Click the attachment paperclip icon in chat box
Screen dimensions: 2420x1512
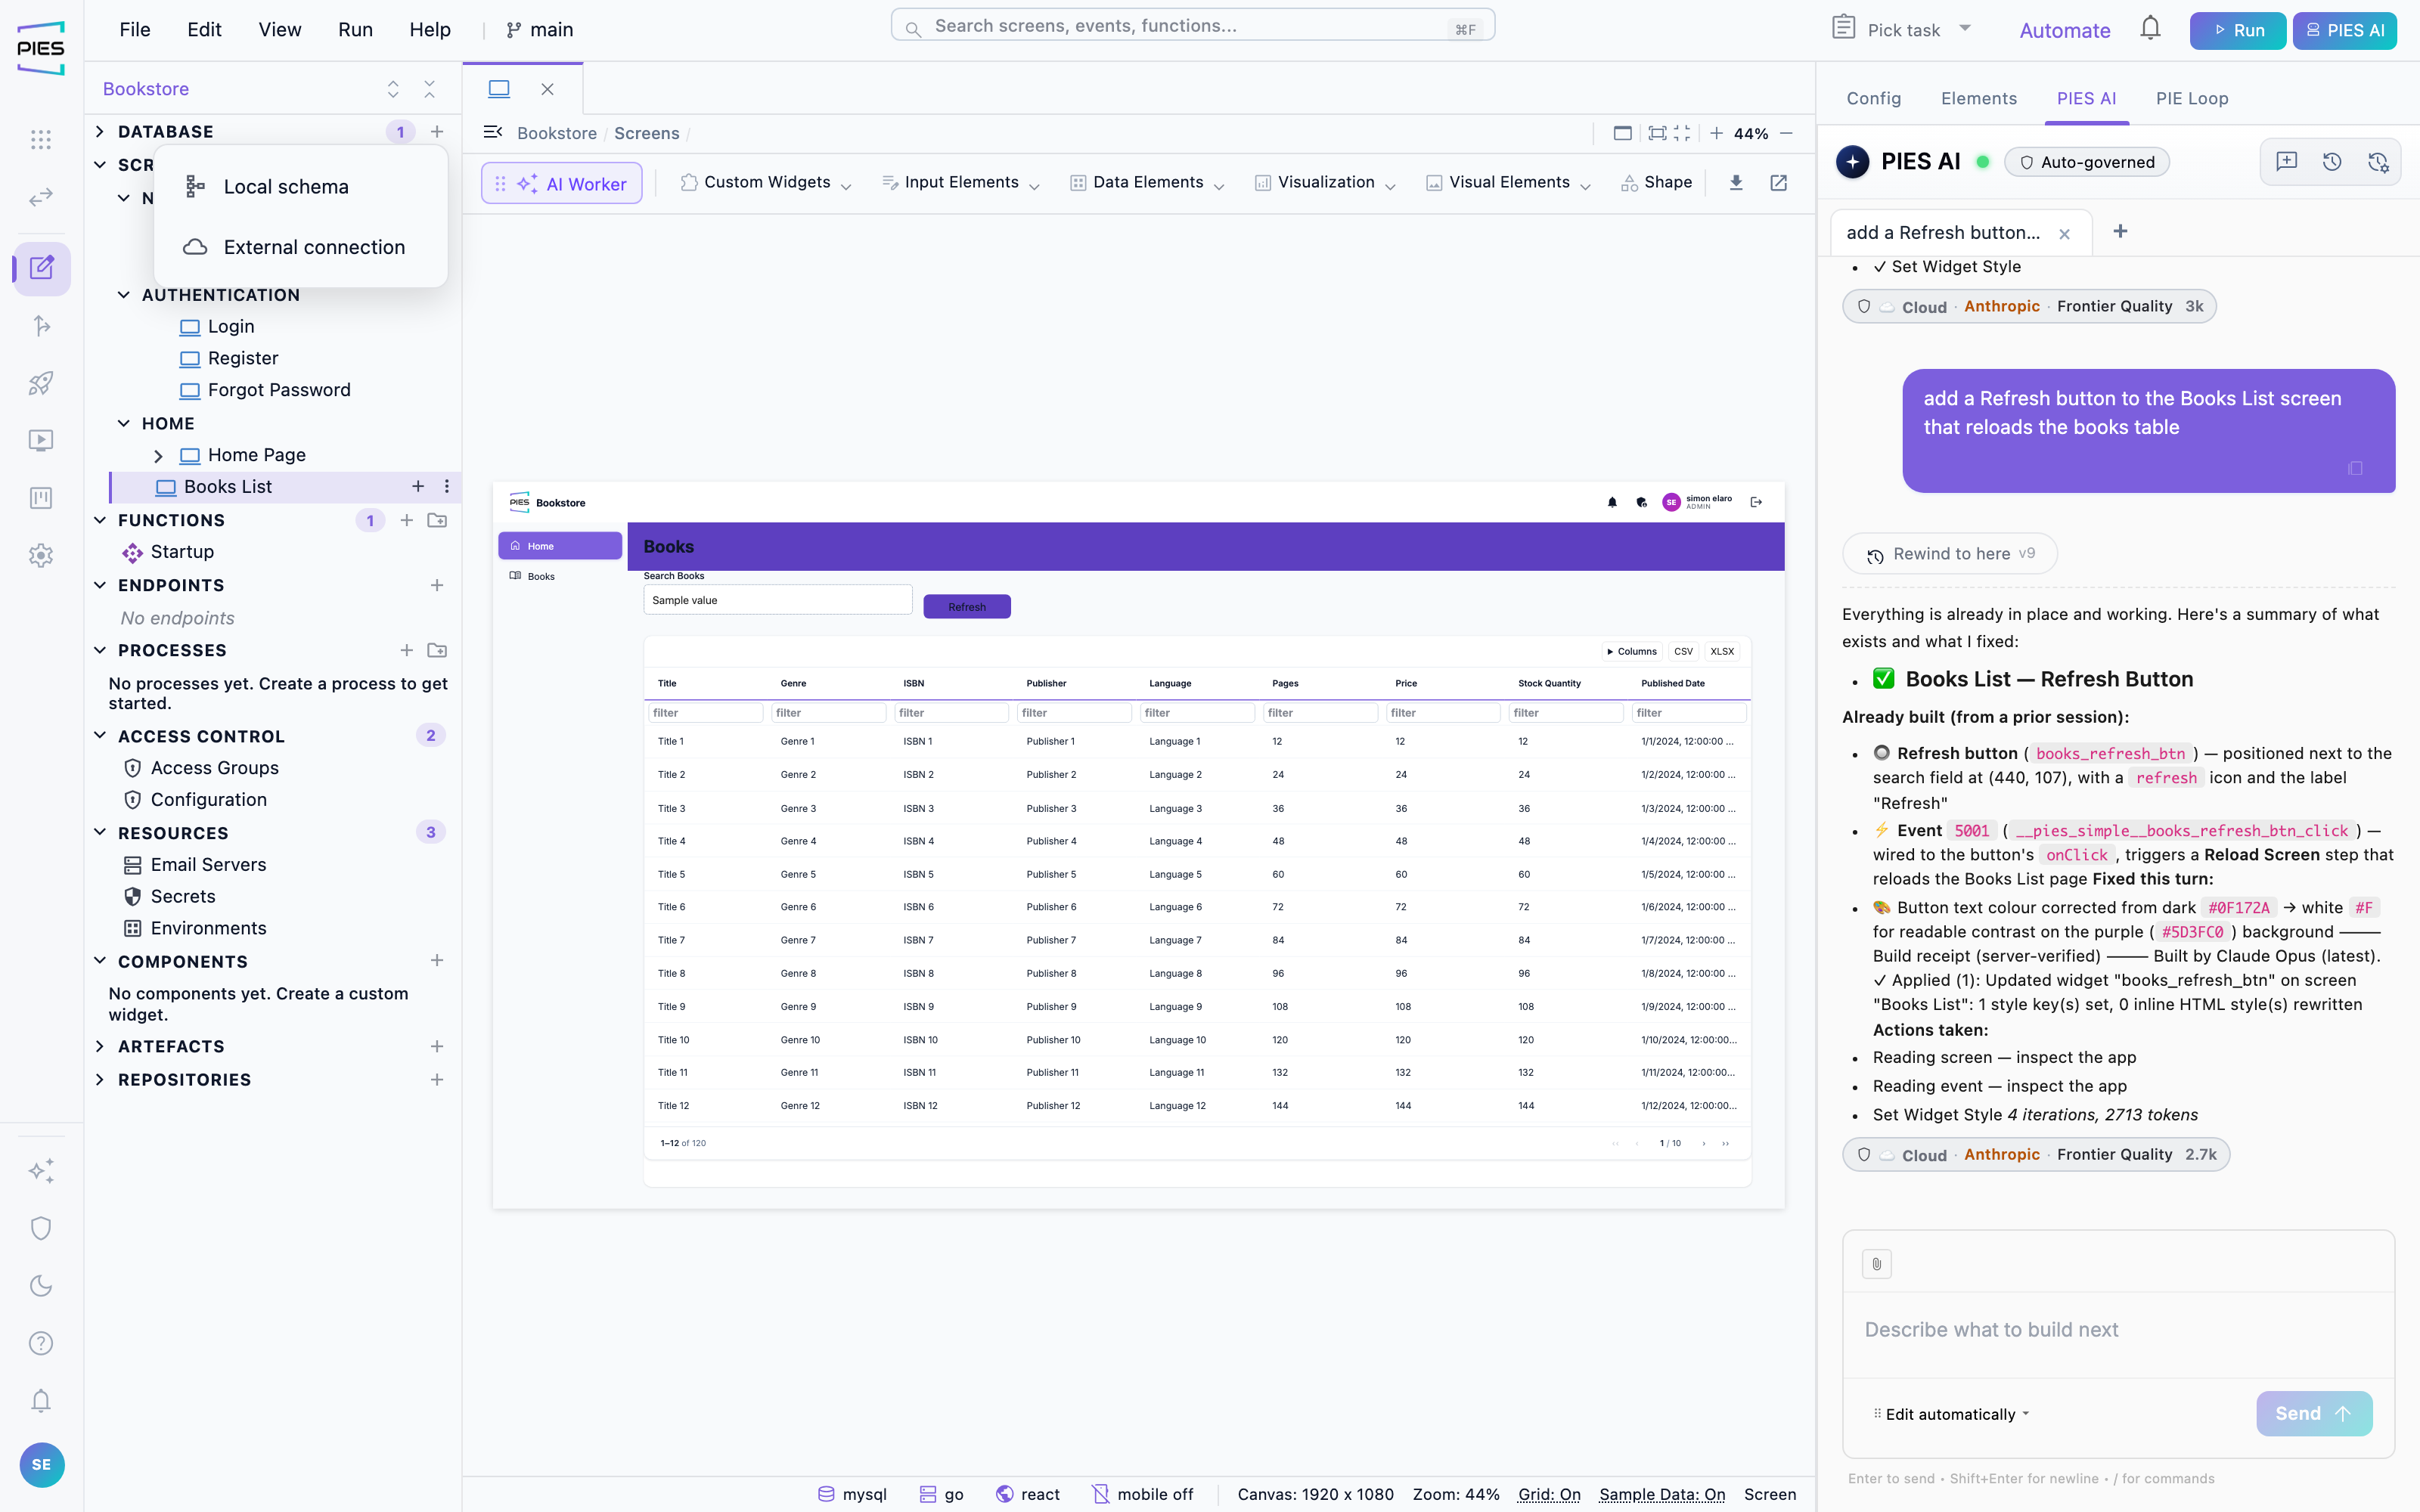[x=1876, y=1263]
